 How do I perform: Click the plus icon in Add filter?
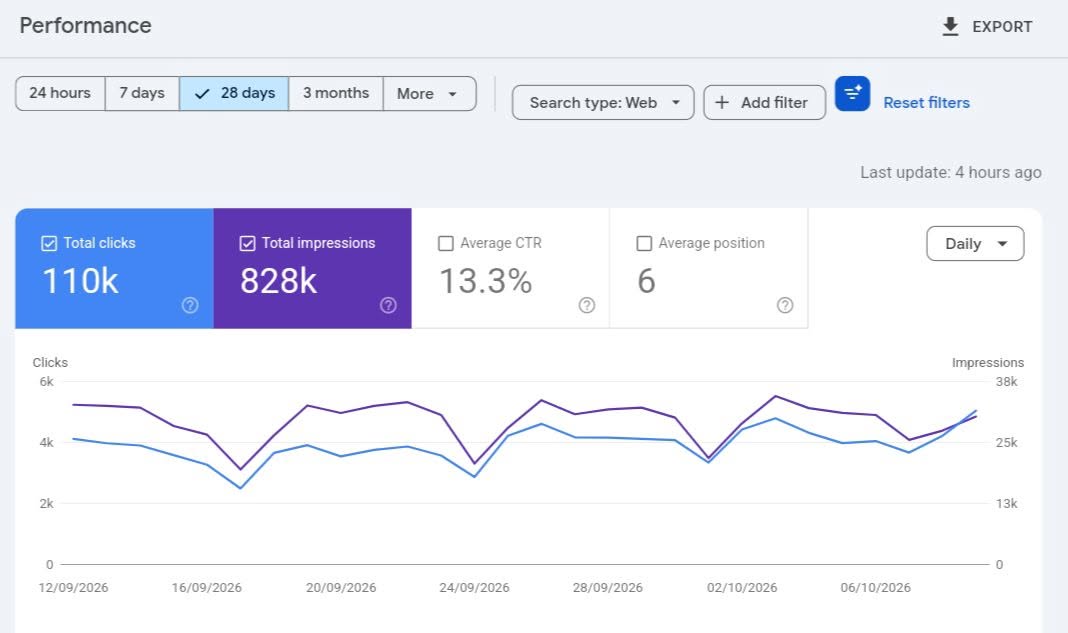pos(722,102)
